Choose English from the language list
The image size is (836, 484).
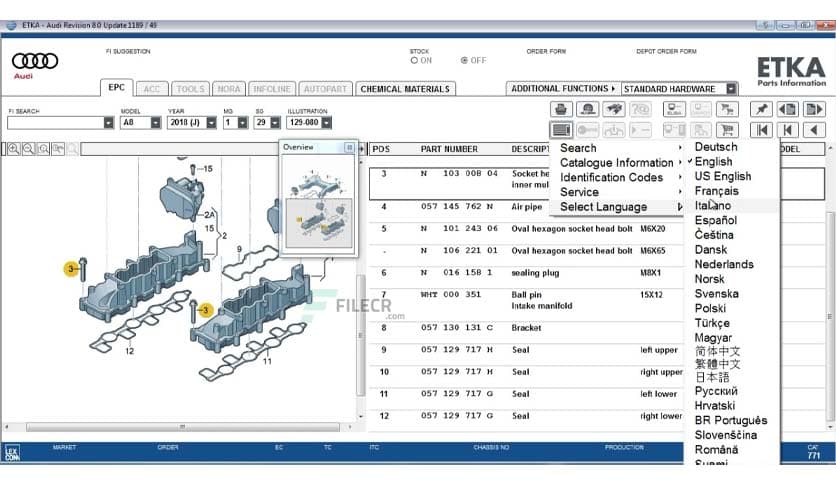click(x=713, y=161)
